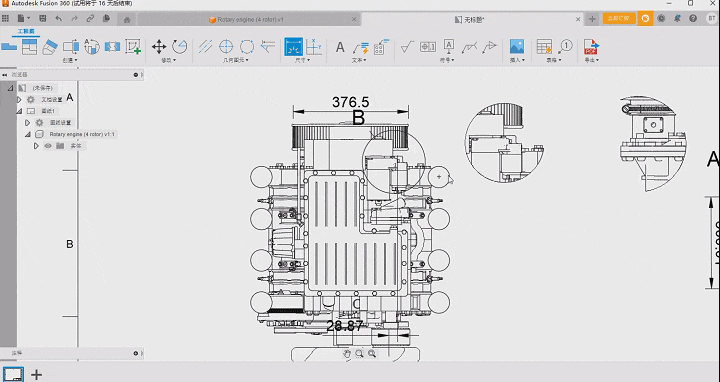Select the Bend Note tool
This screenshot has width=720, height=382.
tap(381, 47)
